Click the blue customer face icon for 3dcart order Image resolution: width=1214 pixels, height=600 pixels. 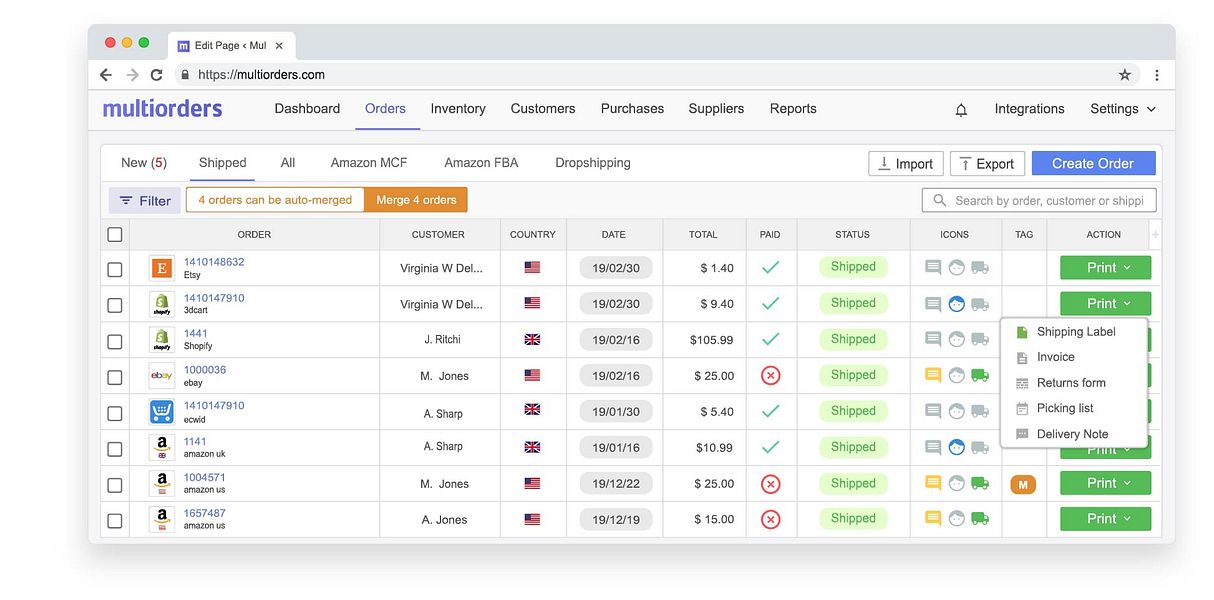[957, 304]
